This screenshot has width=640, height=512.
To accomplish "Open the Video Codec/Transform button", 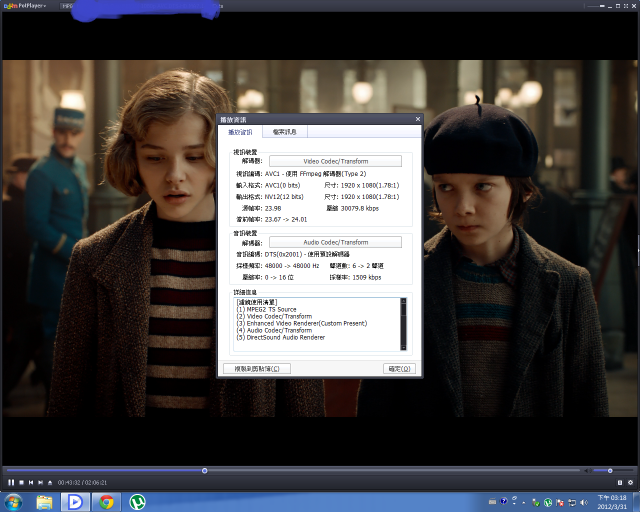I will tap(336, 161).
